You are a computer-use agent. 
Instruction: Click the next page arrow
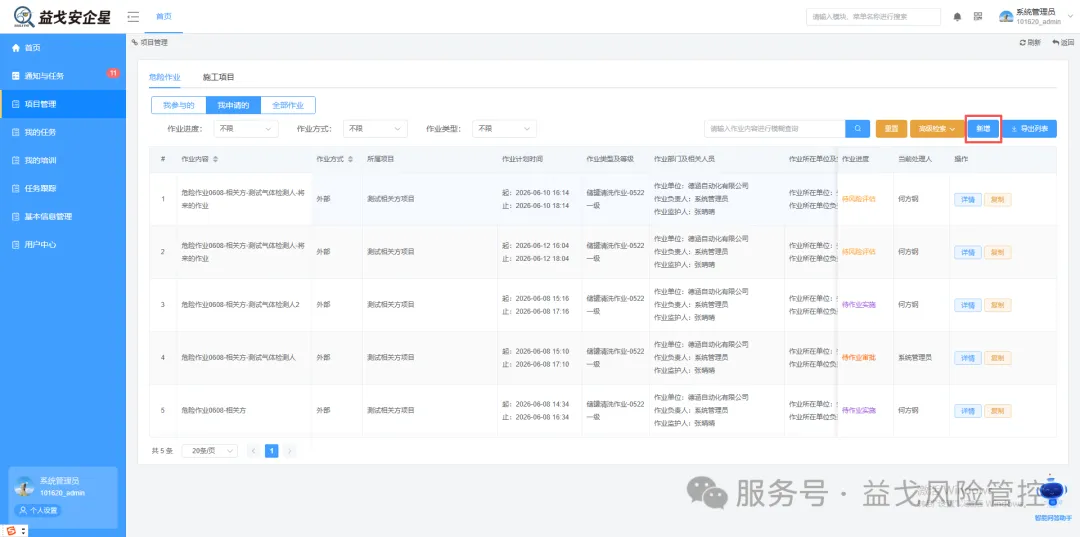point(290,451)
